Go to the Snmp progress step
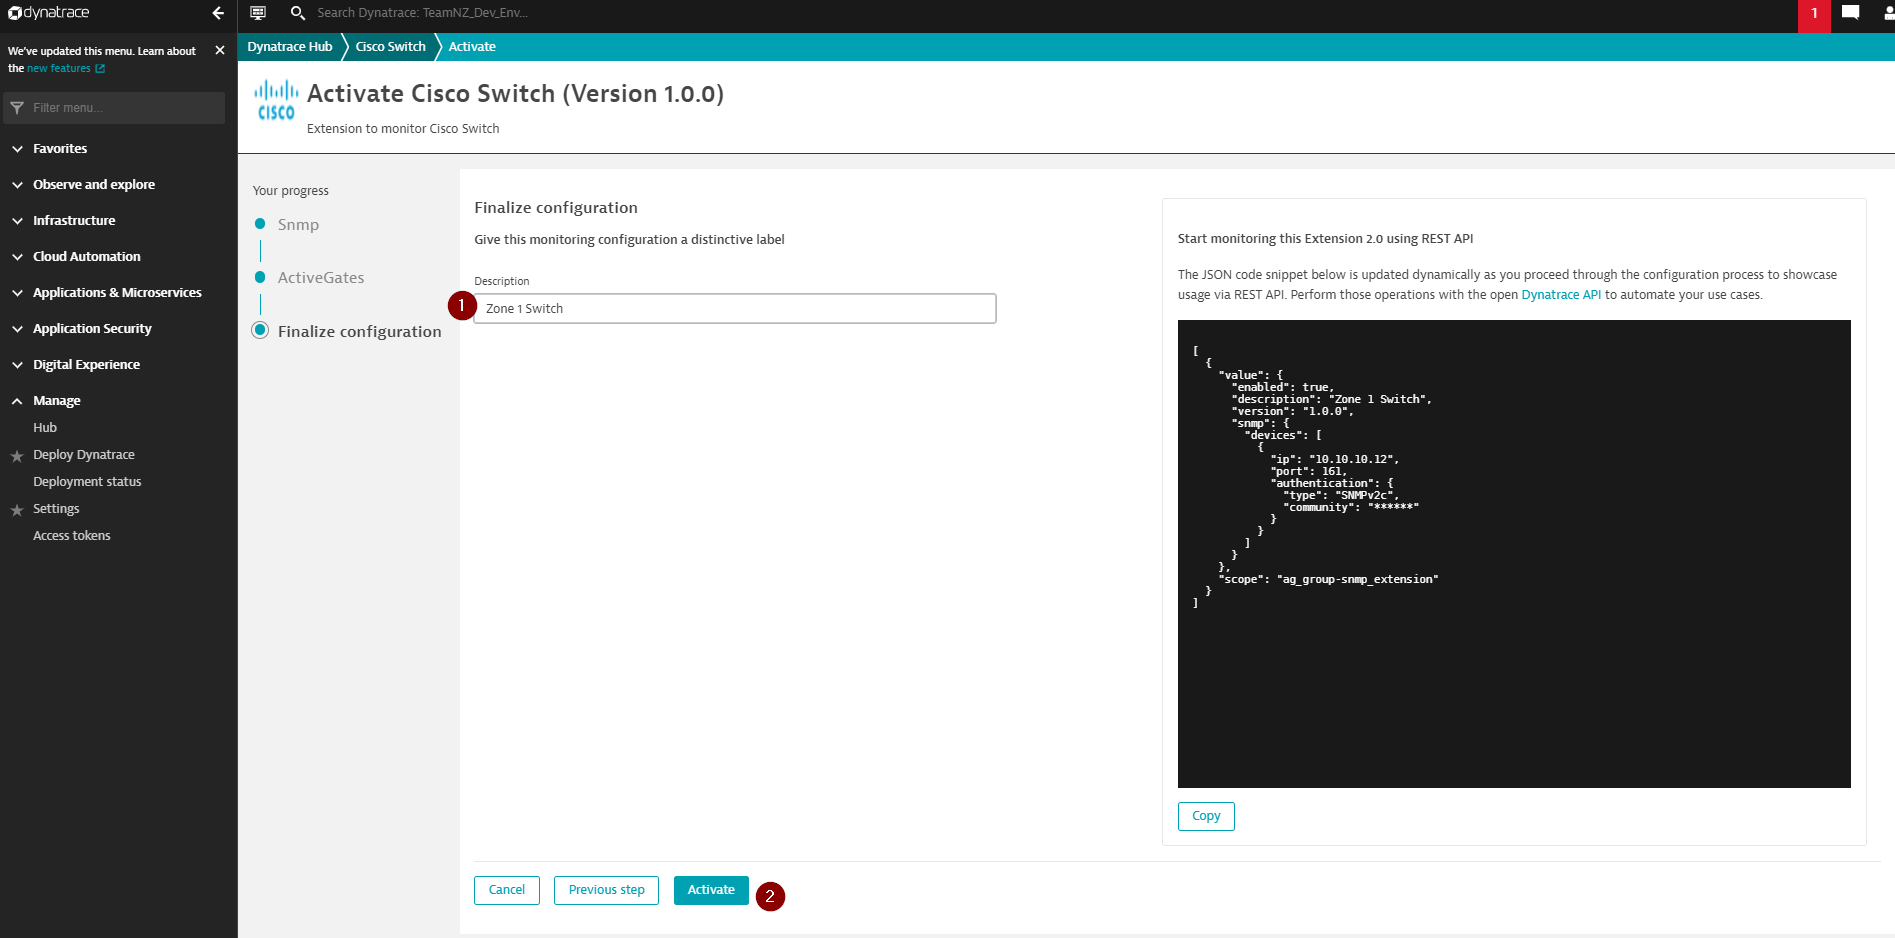Viewport: 1895px width, 938px height. [298, 224]
